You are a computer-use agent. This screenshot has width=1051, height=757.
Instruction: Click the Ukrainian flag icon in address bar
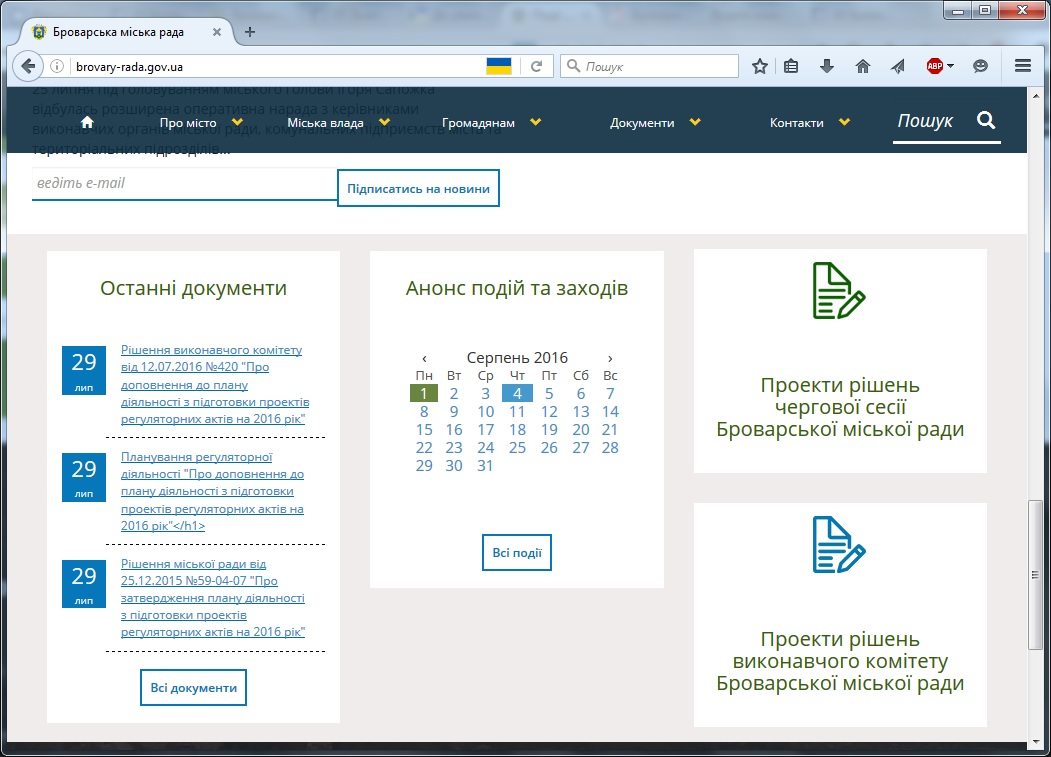[499, 66]
